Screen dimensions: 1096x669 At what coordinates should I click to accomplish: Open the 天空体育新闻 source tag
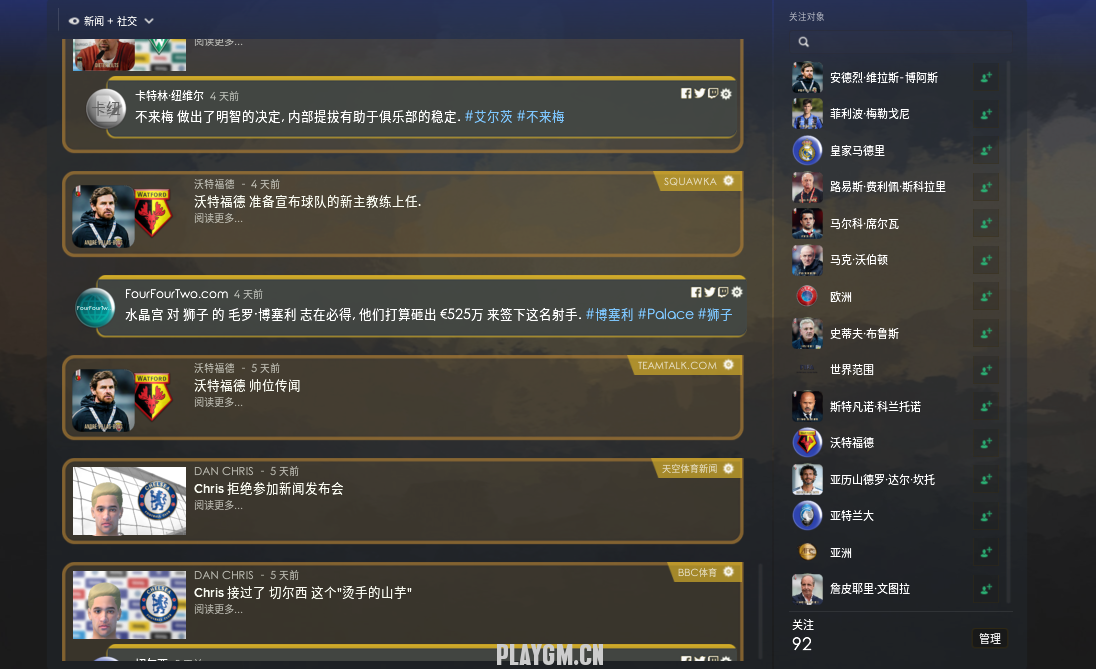(x=689, y=468)
